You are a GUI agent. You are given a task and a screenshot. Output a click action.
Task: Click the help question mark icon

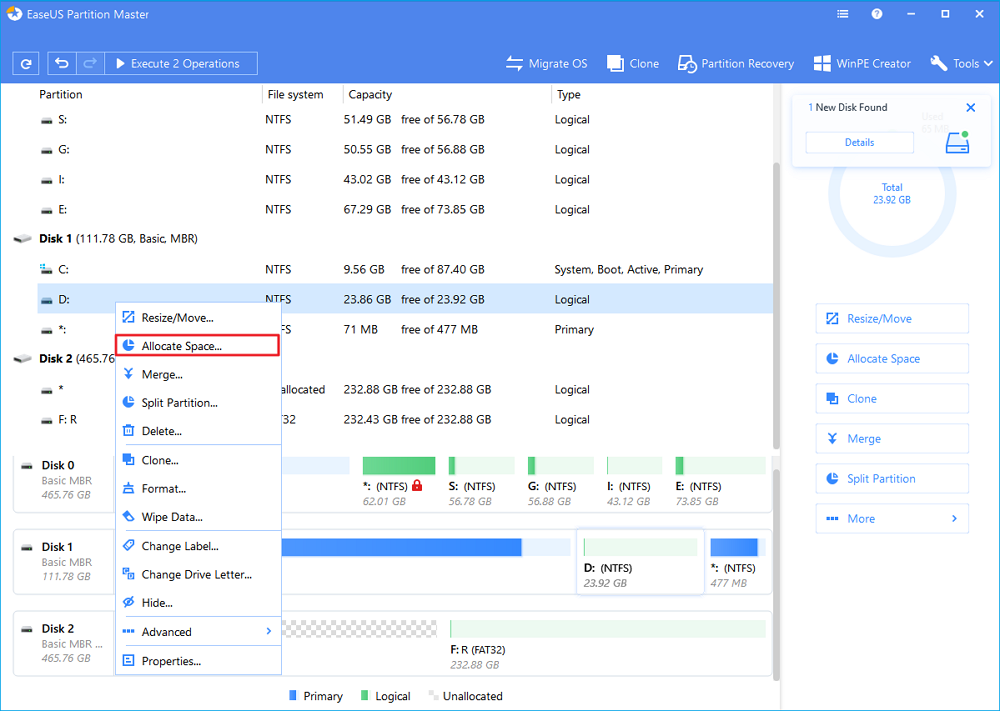877,16
